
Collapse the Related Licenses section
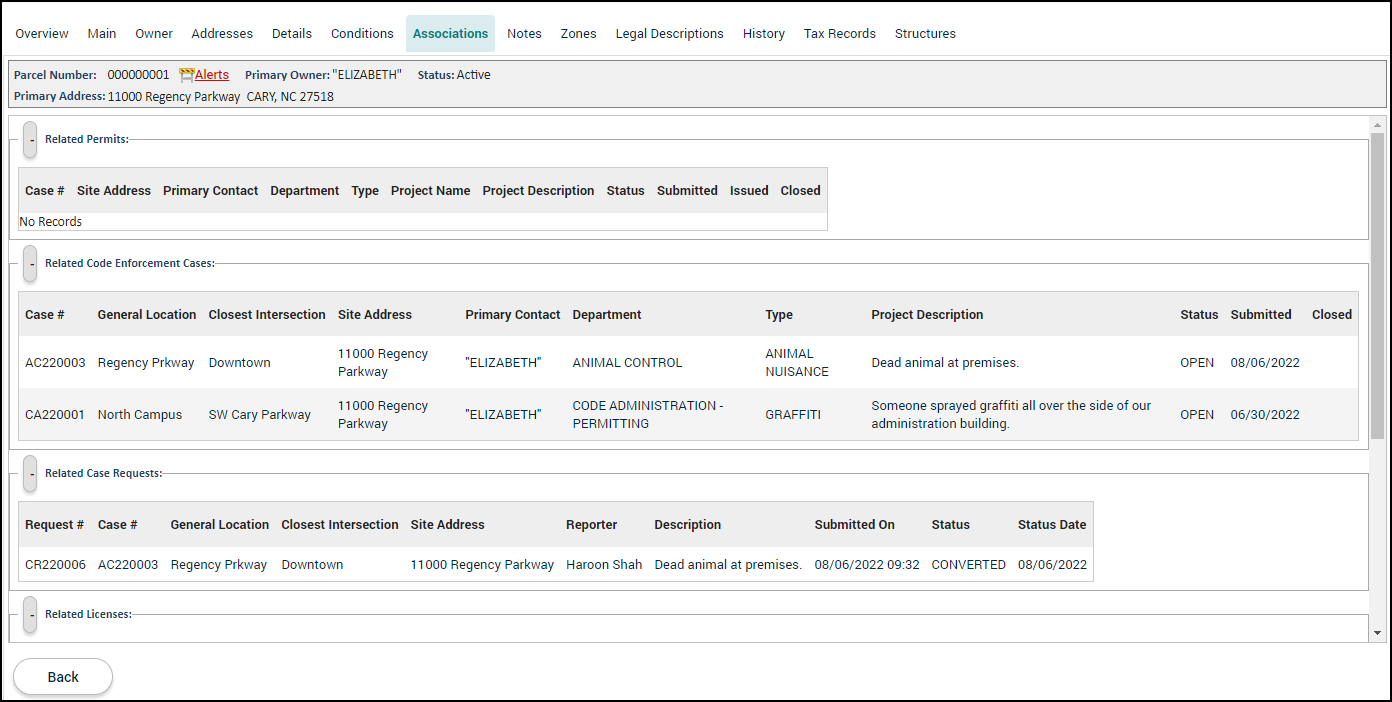pos(30,615)
